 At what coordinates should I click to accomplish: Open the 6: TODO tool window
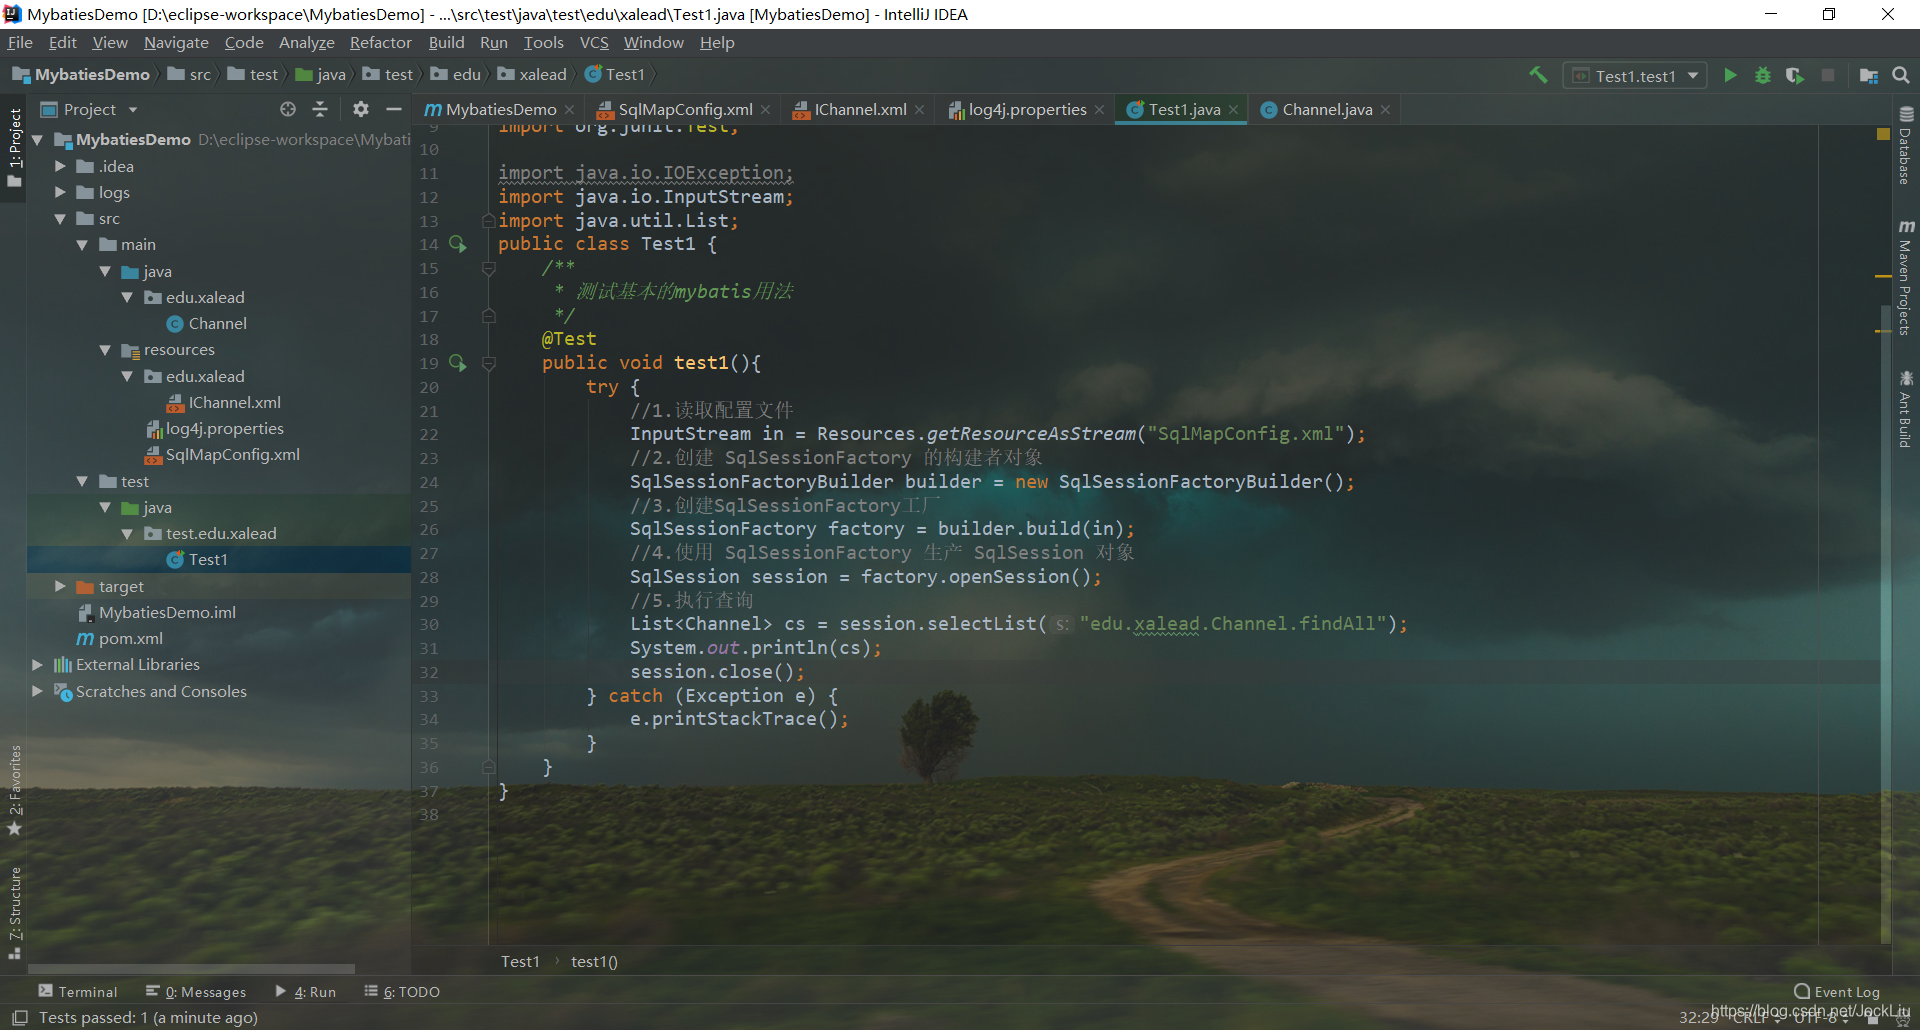[x=402, y=992]
